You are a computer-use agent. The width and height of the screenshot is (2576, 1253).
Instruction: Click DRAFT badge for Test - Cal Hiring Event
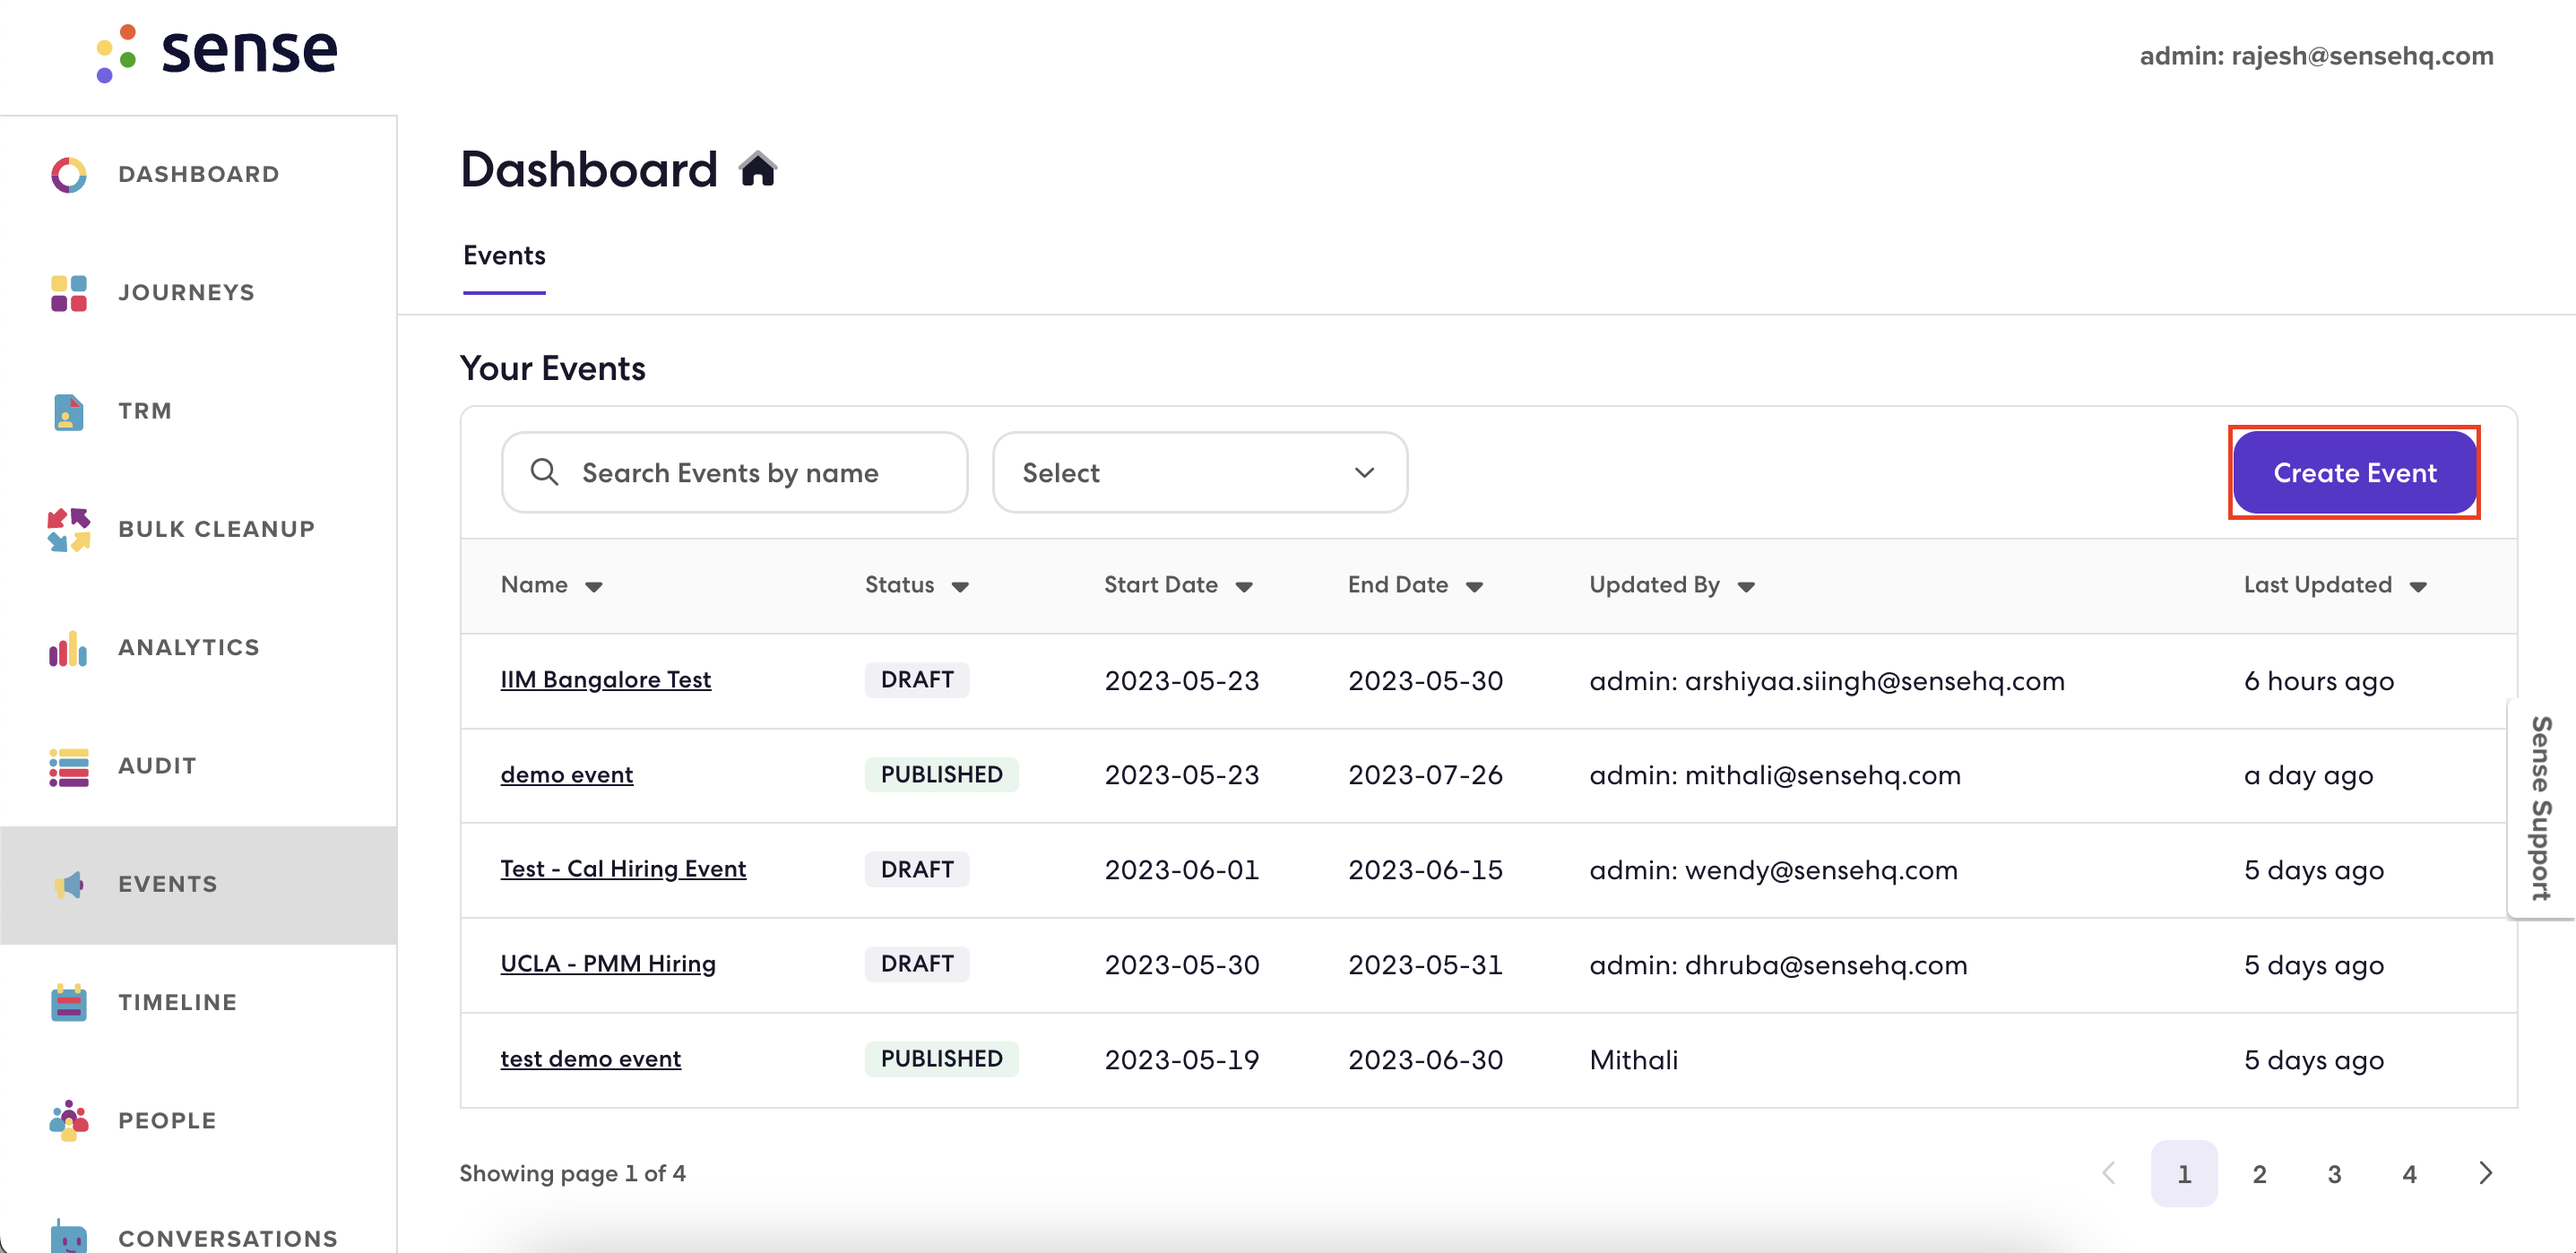coord(916,869)
